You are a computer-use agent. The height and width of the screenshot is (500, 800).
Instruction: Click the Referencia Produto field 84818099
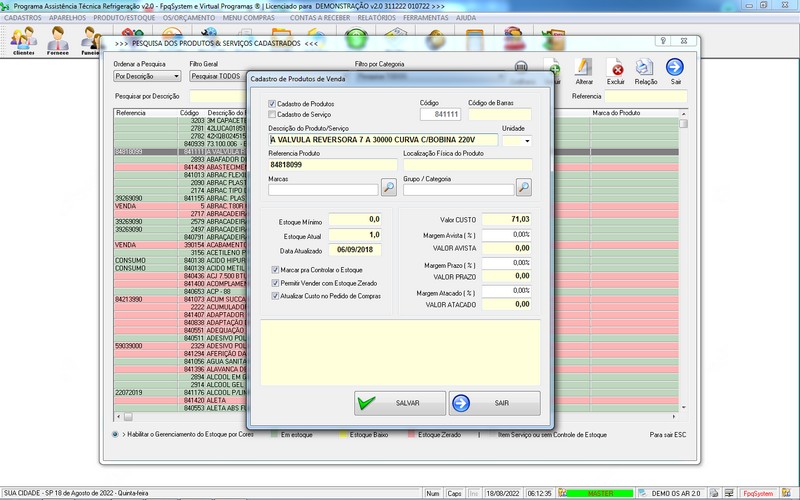tap(333, 165)
